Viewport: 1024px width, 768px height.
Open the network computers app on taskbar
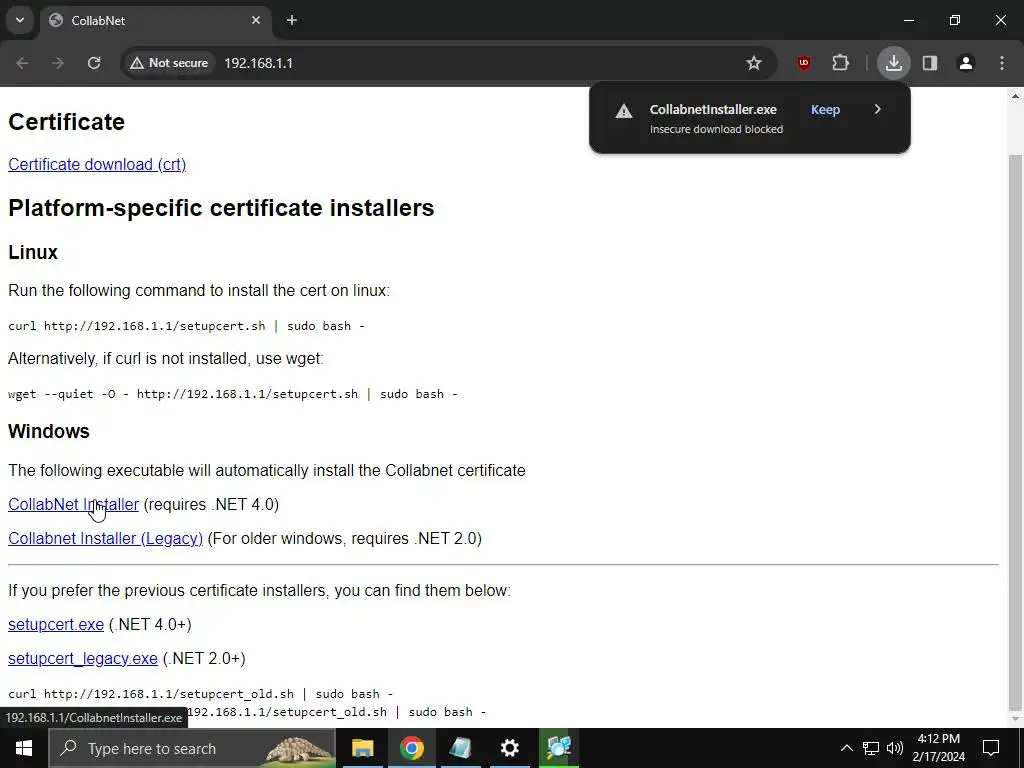pos(559,748)
